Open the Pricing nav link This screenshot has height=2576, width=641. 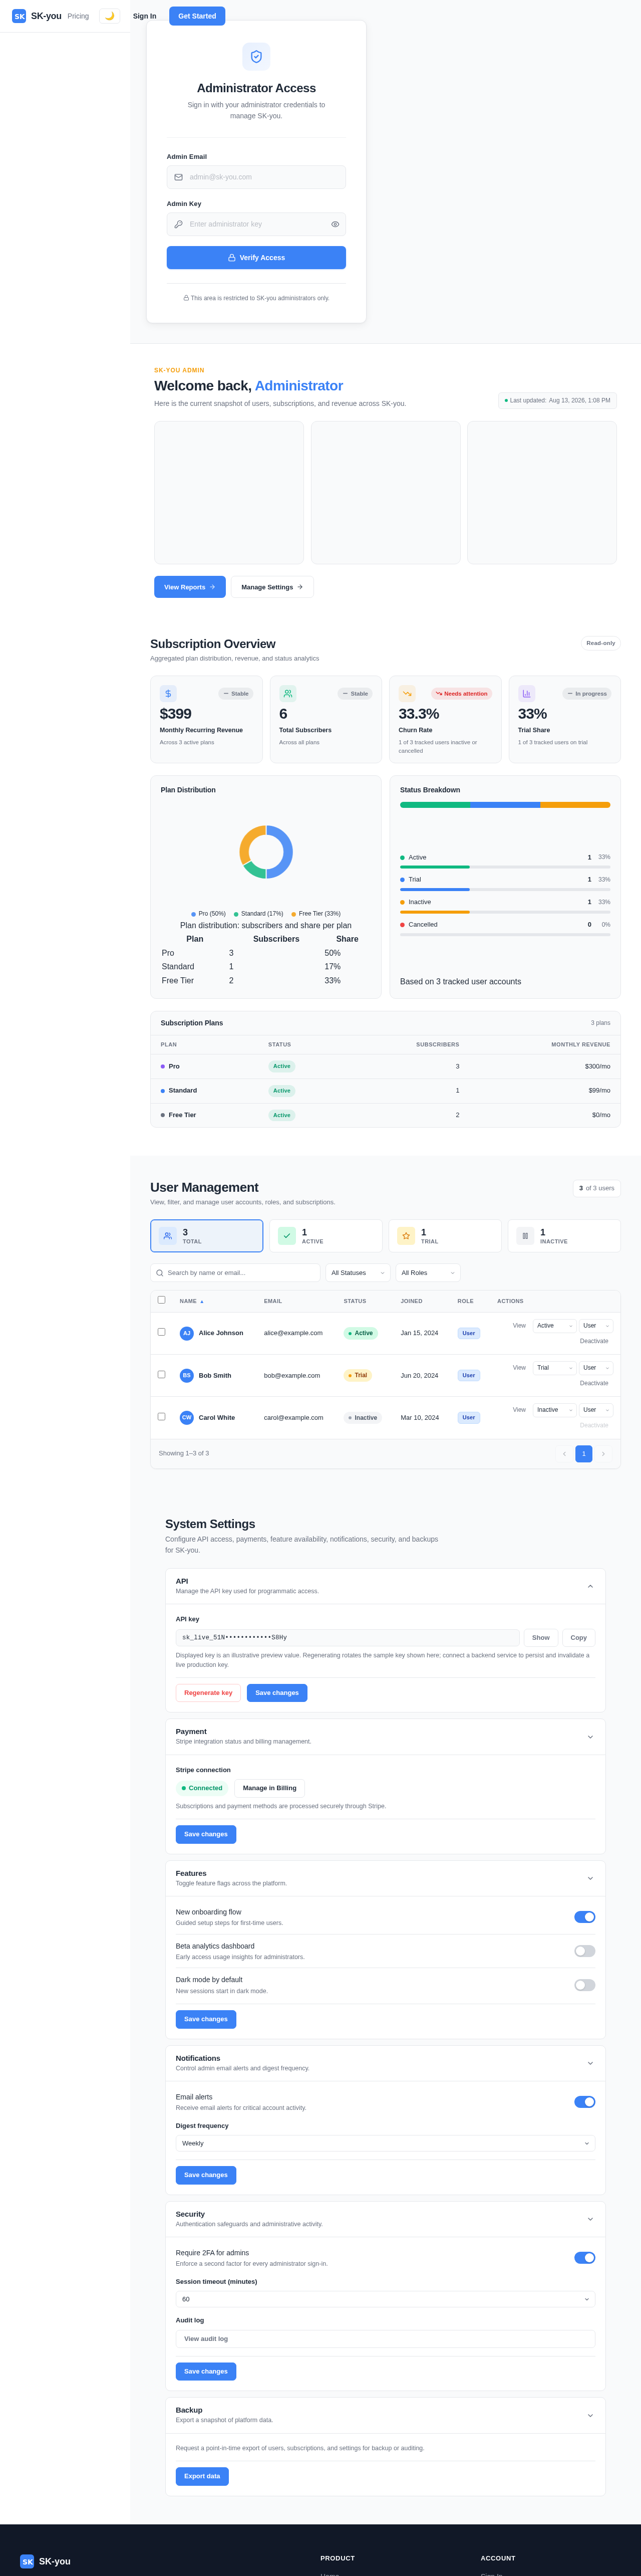pos(78,16)
